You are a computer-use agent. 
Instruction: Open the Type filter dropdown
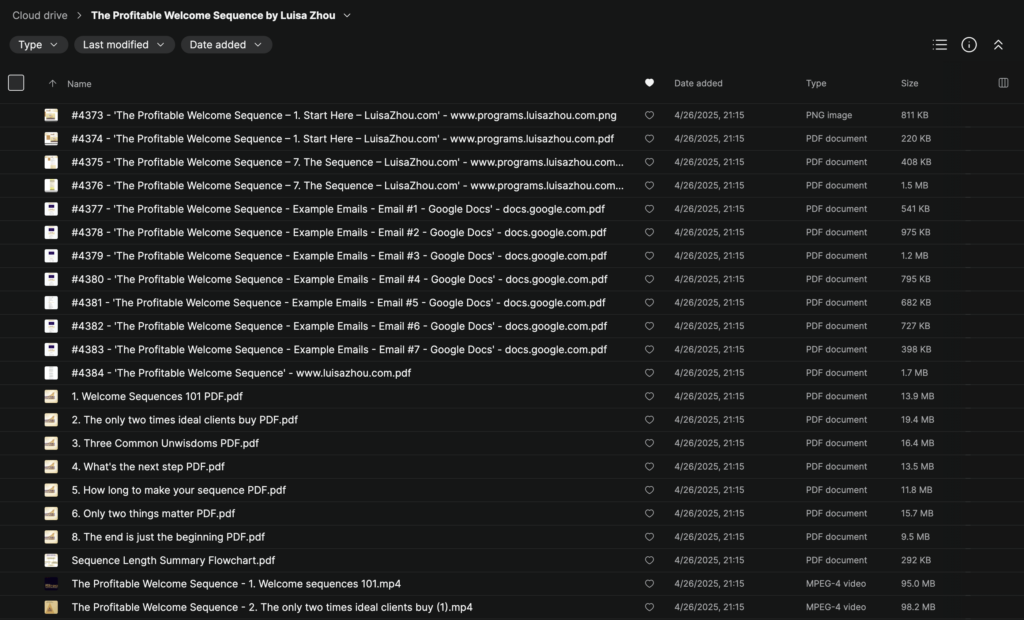pyautogui.click(x=39, y=45)
